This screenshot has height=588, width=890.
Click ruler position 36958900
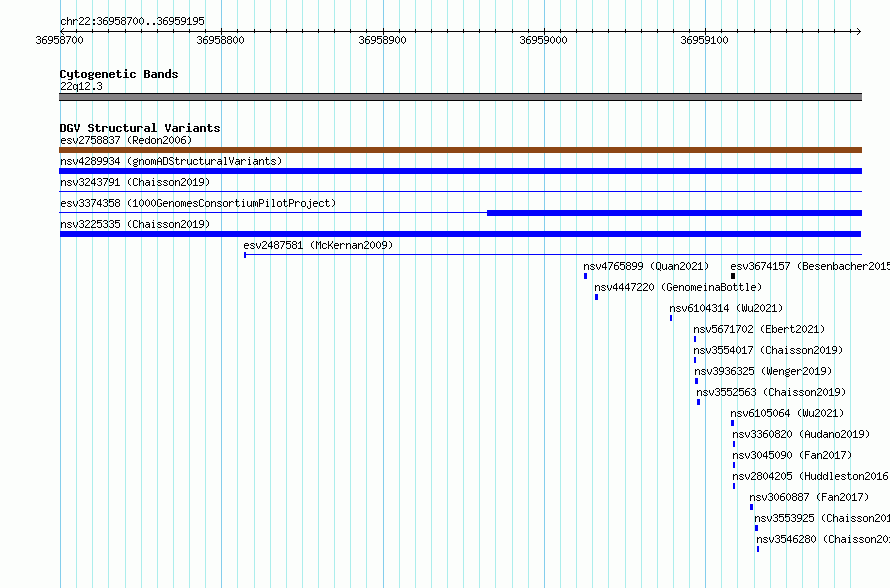pyautogui.click(x=383, y=40)
